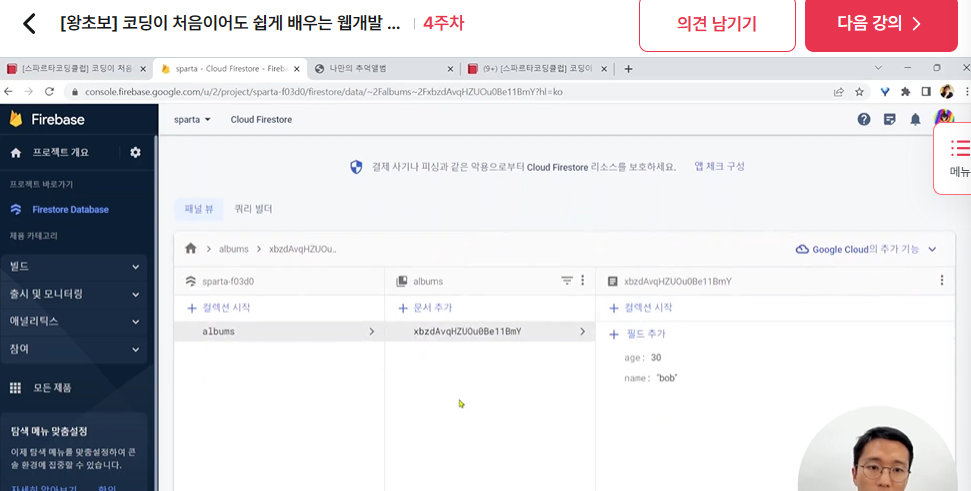
Task: Click 필드 추가 to add a field
Action: coord(638,334)
